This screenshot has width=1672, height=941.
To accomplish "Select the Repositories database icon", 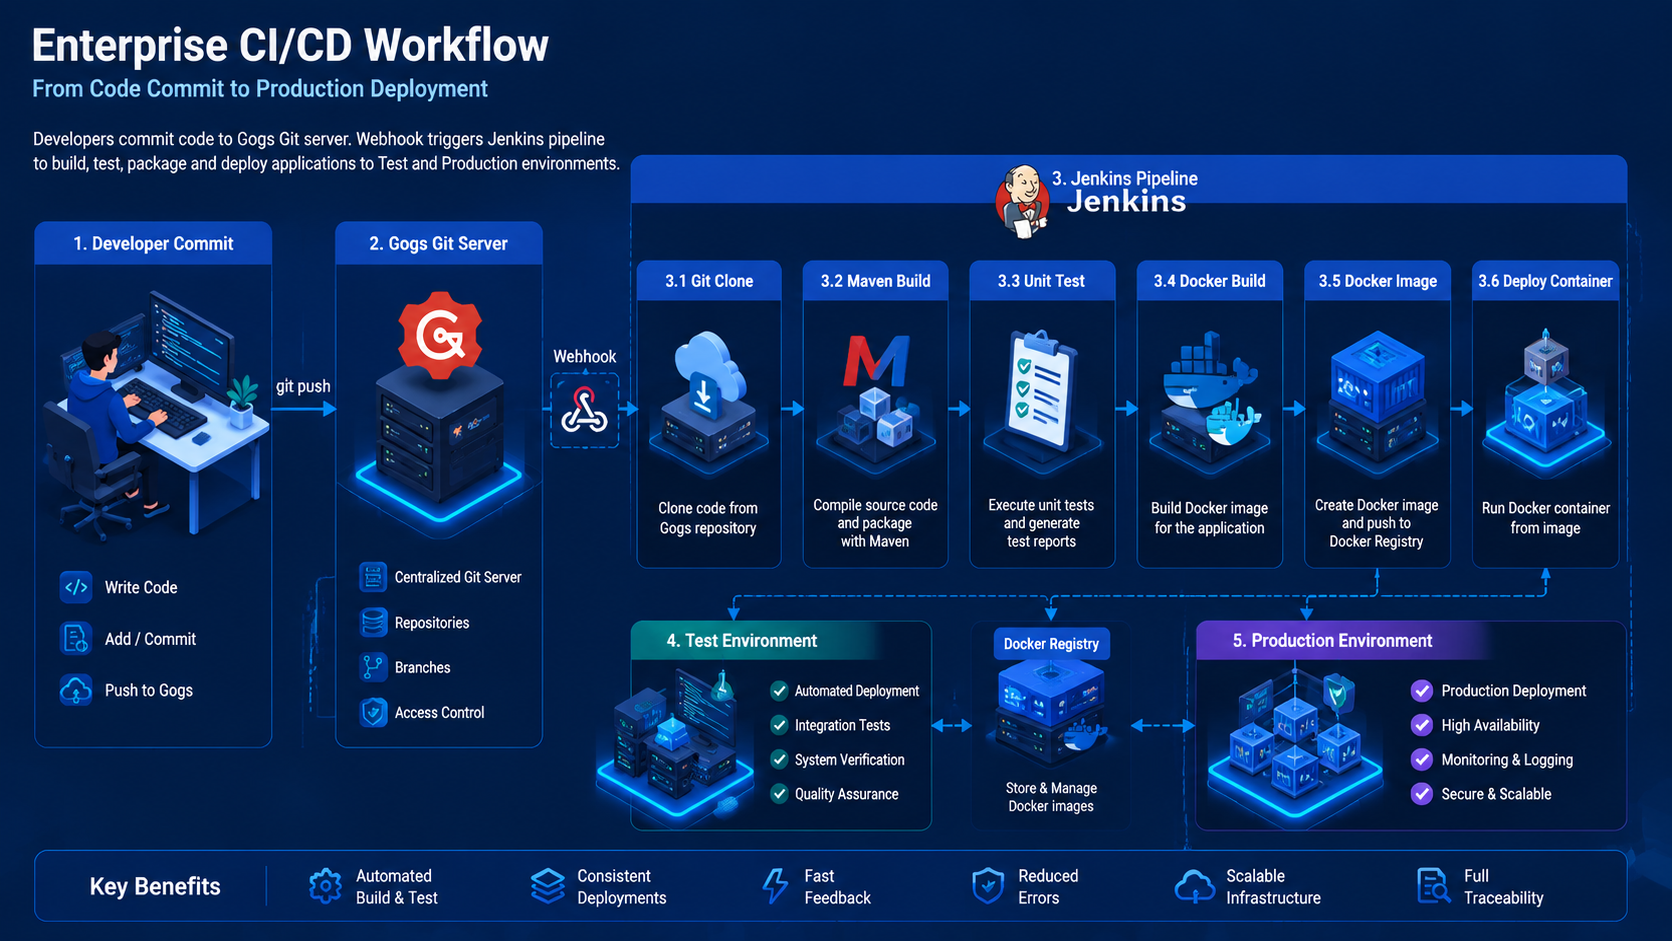I will tap(373, 622).
